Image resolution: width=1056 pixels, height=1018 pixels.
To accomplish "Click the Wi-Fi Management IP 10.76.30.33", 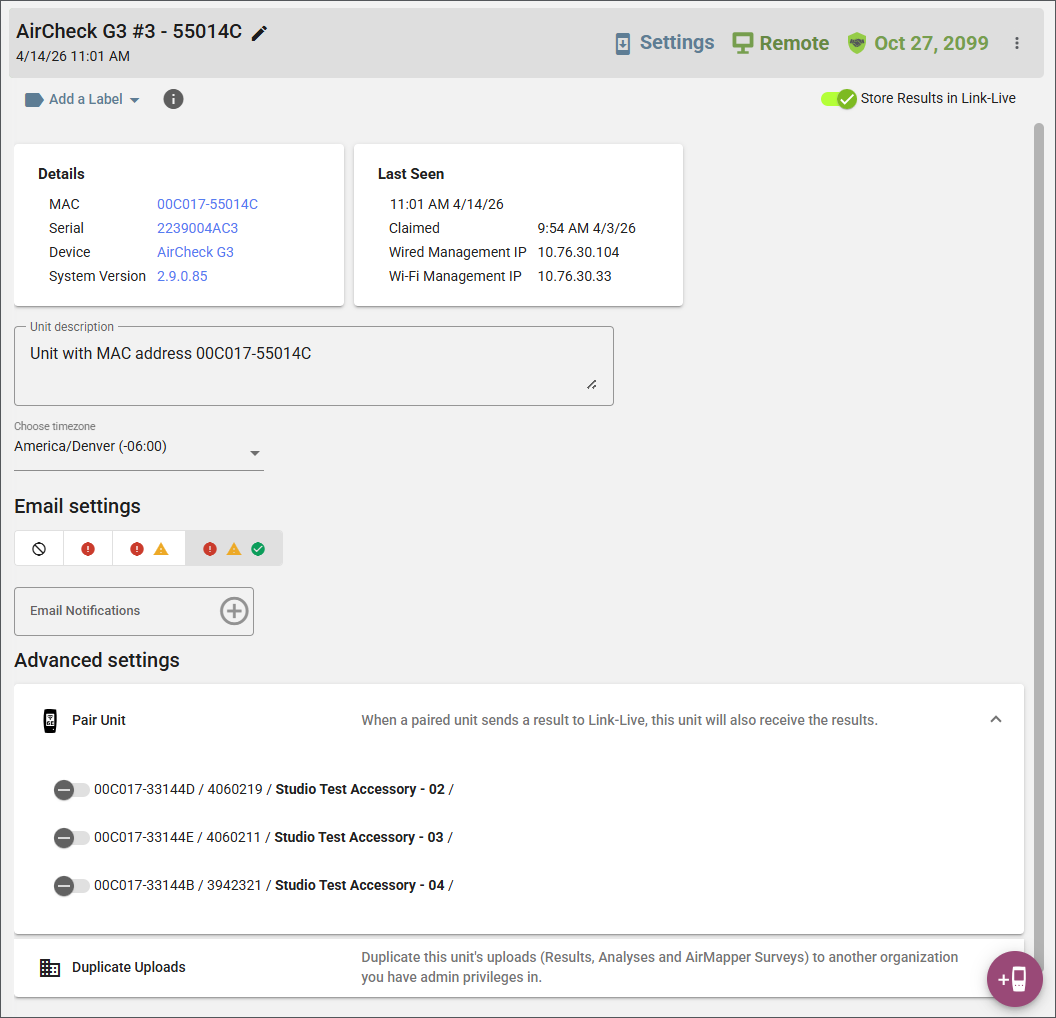I will (x=574, y=276).
